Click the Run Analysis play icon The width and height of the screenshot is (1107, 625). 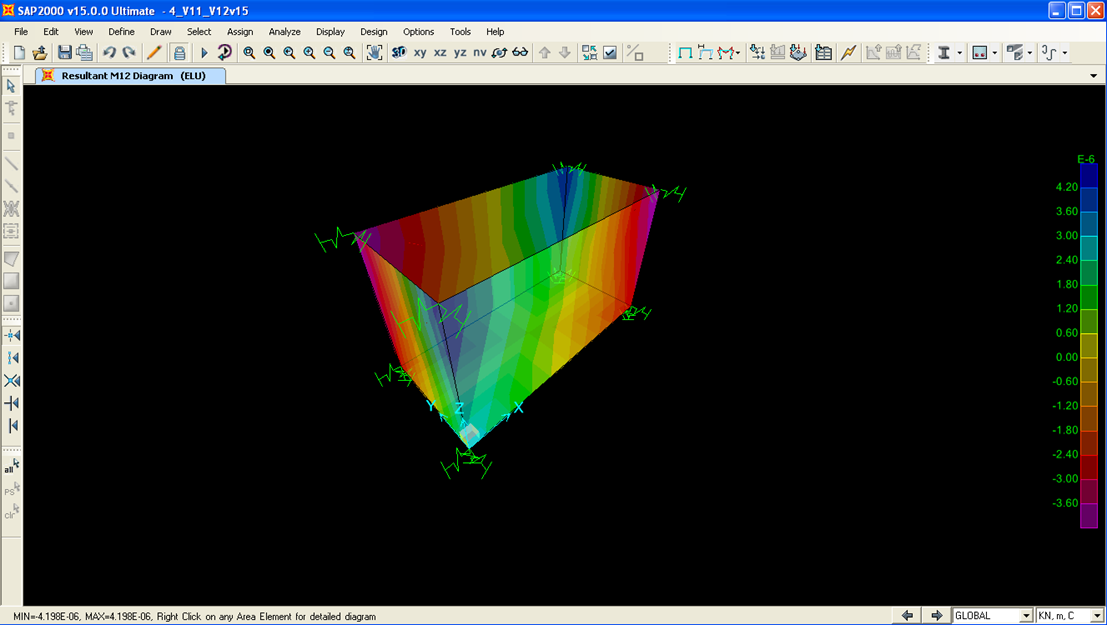[204, 53]
